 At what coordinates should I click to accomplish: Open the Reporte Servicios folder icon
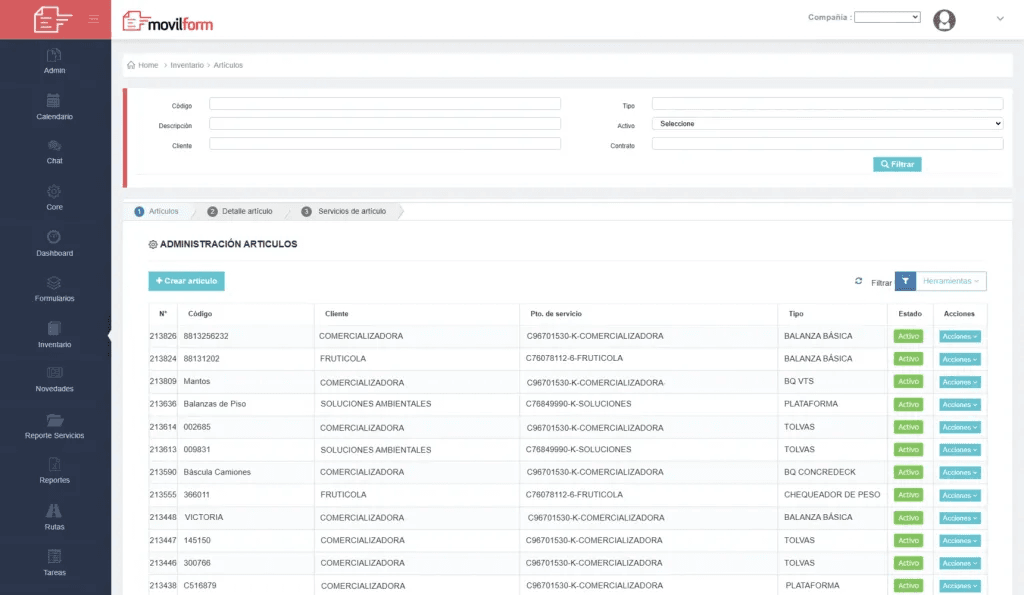pyautogui.click(x=55, y=420)
